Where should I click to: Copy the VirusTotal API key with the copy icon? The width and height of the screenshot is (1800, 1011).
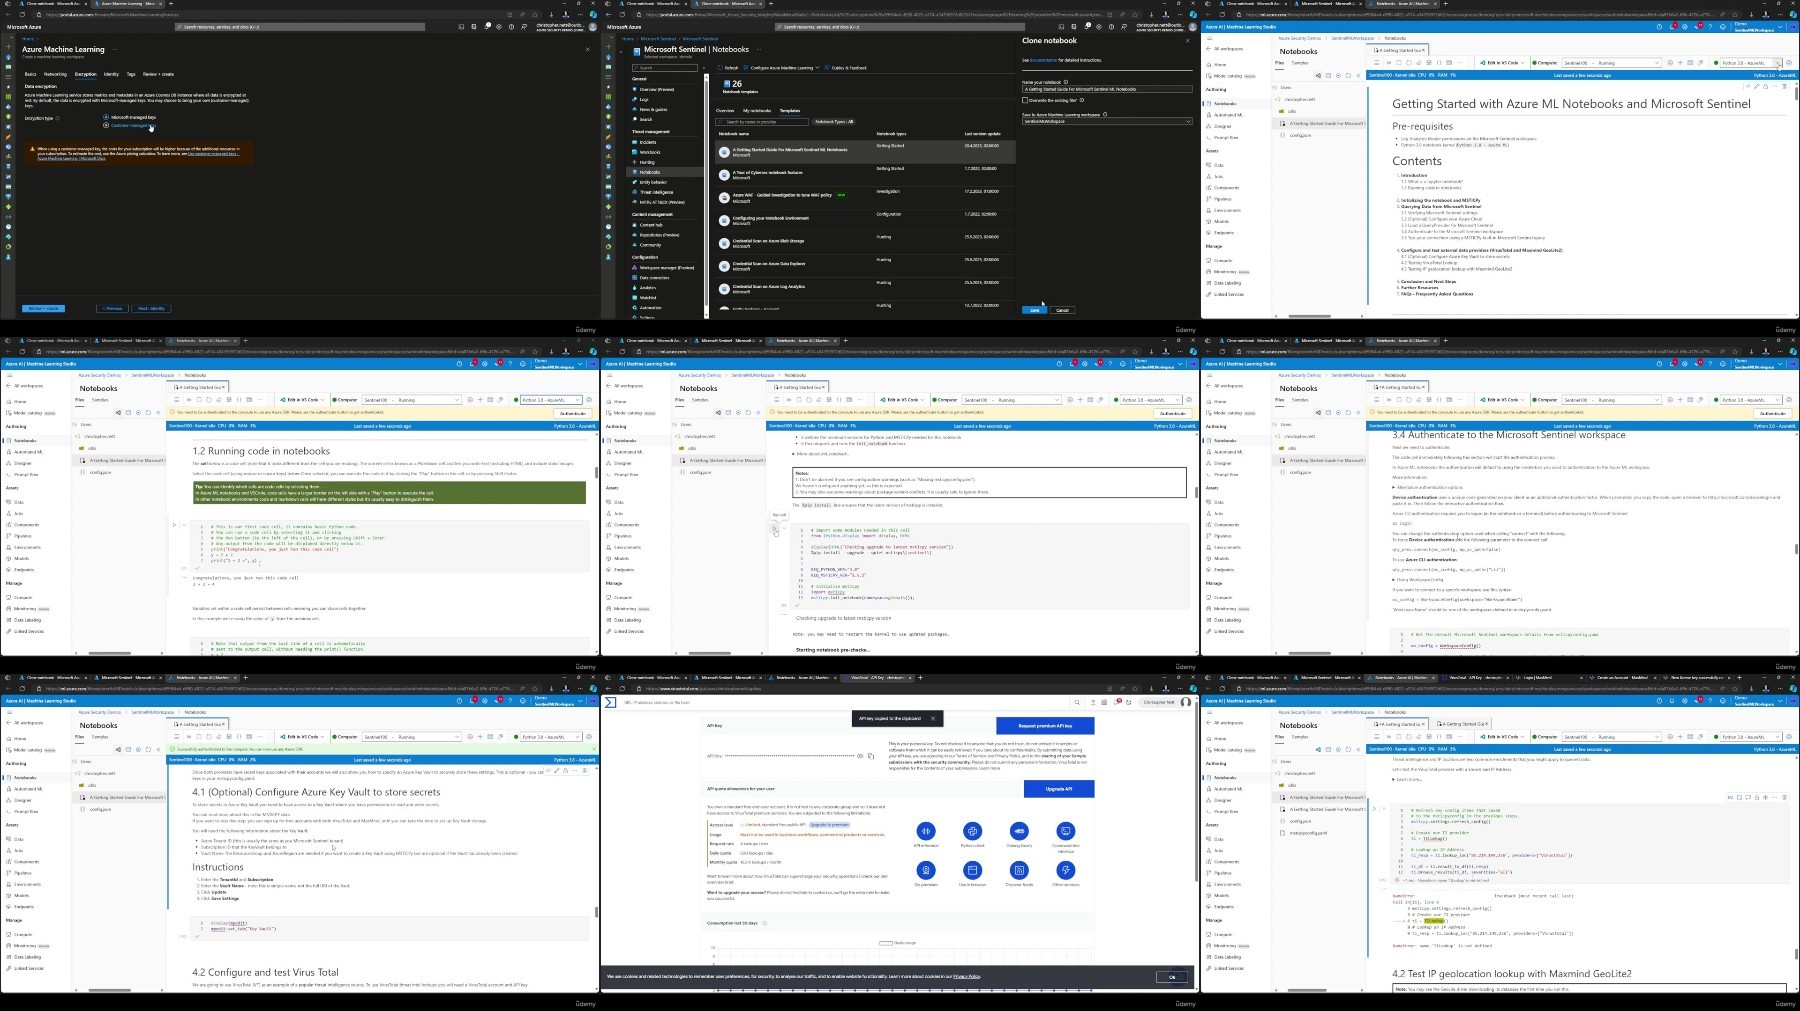click(x=870, y=756)
